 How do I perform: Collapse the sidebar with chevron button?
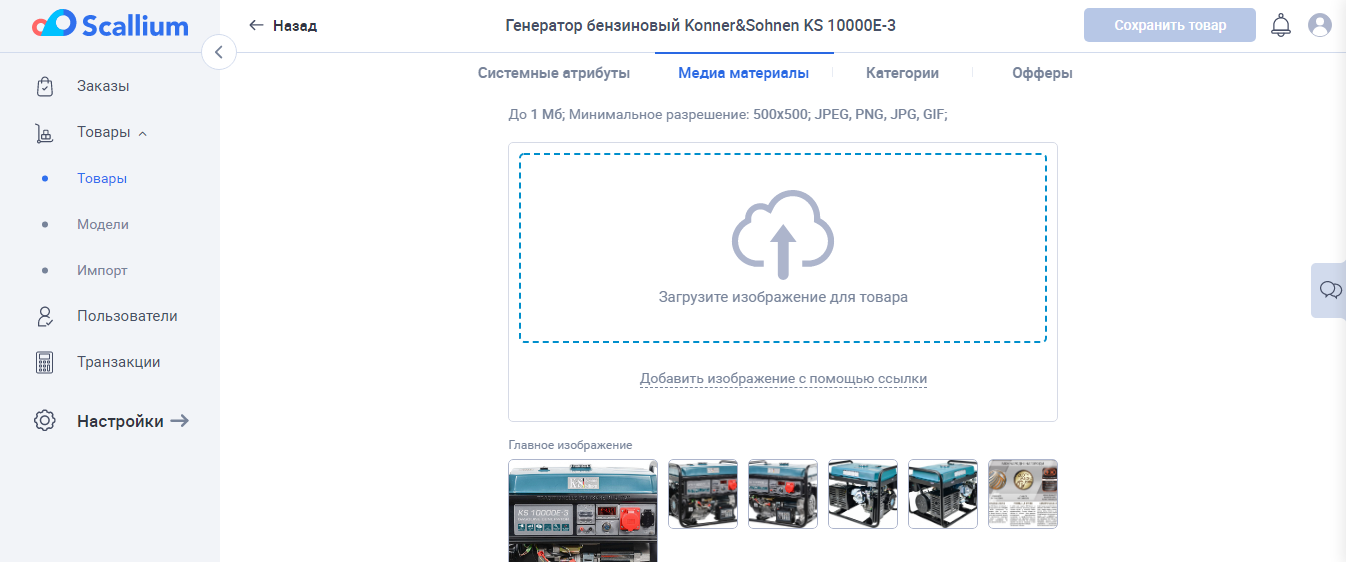coord(219,52)
